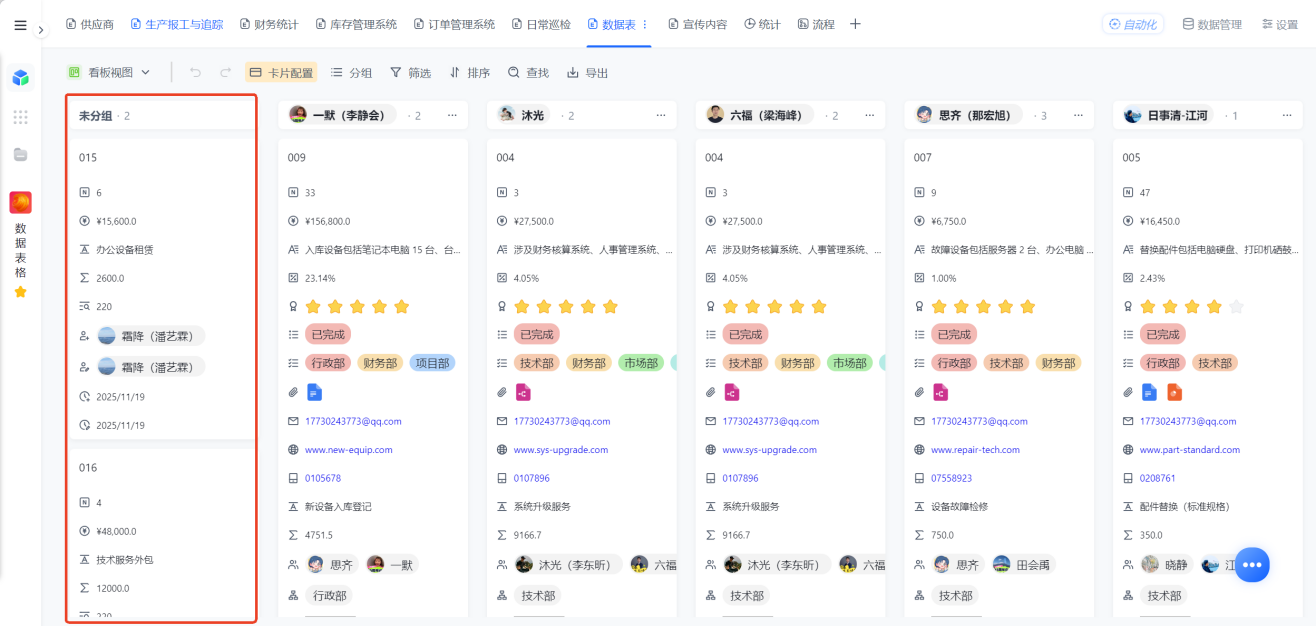Open more options beside 数据表 tab
The width and height of the screenshot is (1316, 626).
point(645,24)
